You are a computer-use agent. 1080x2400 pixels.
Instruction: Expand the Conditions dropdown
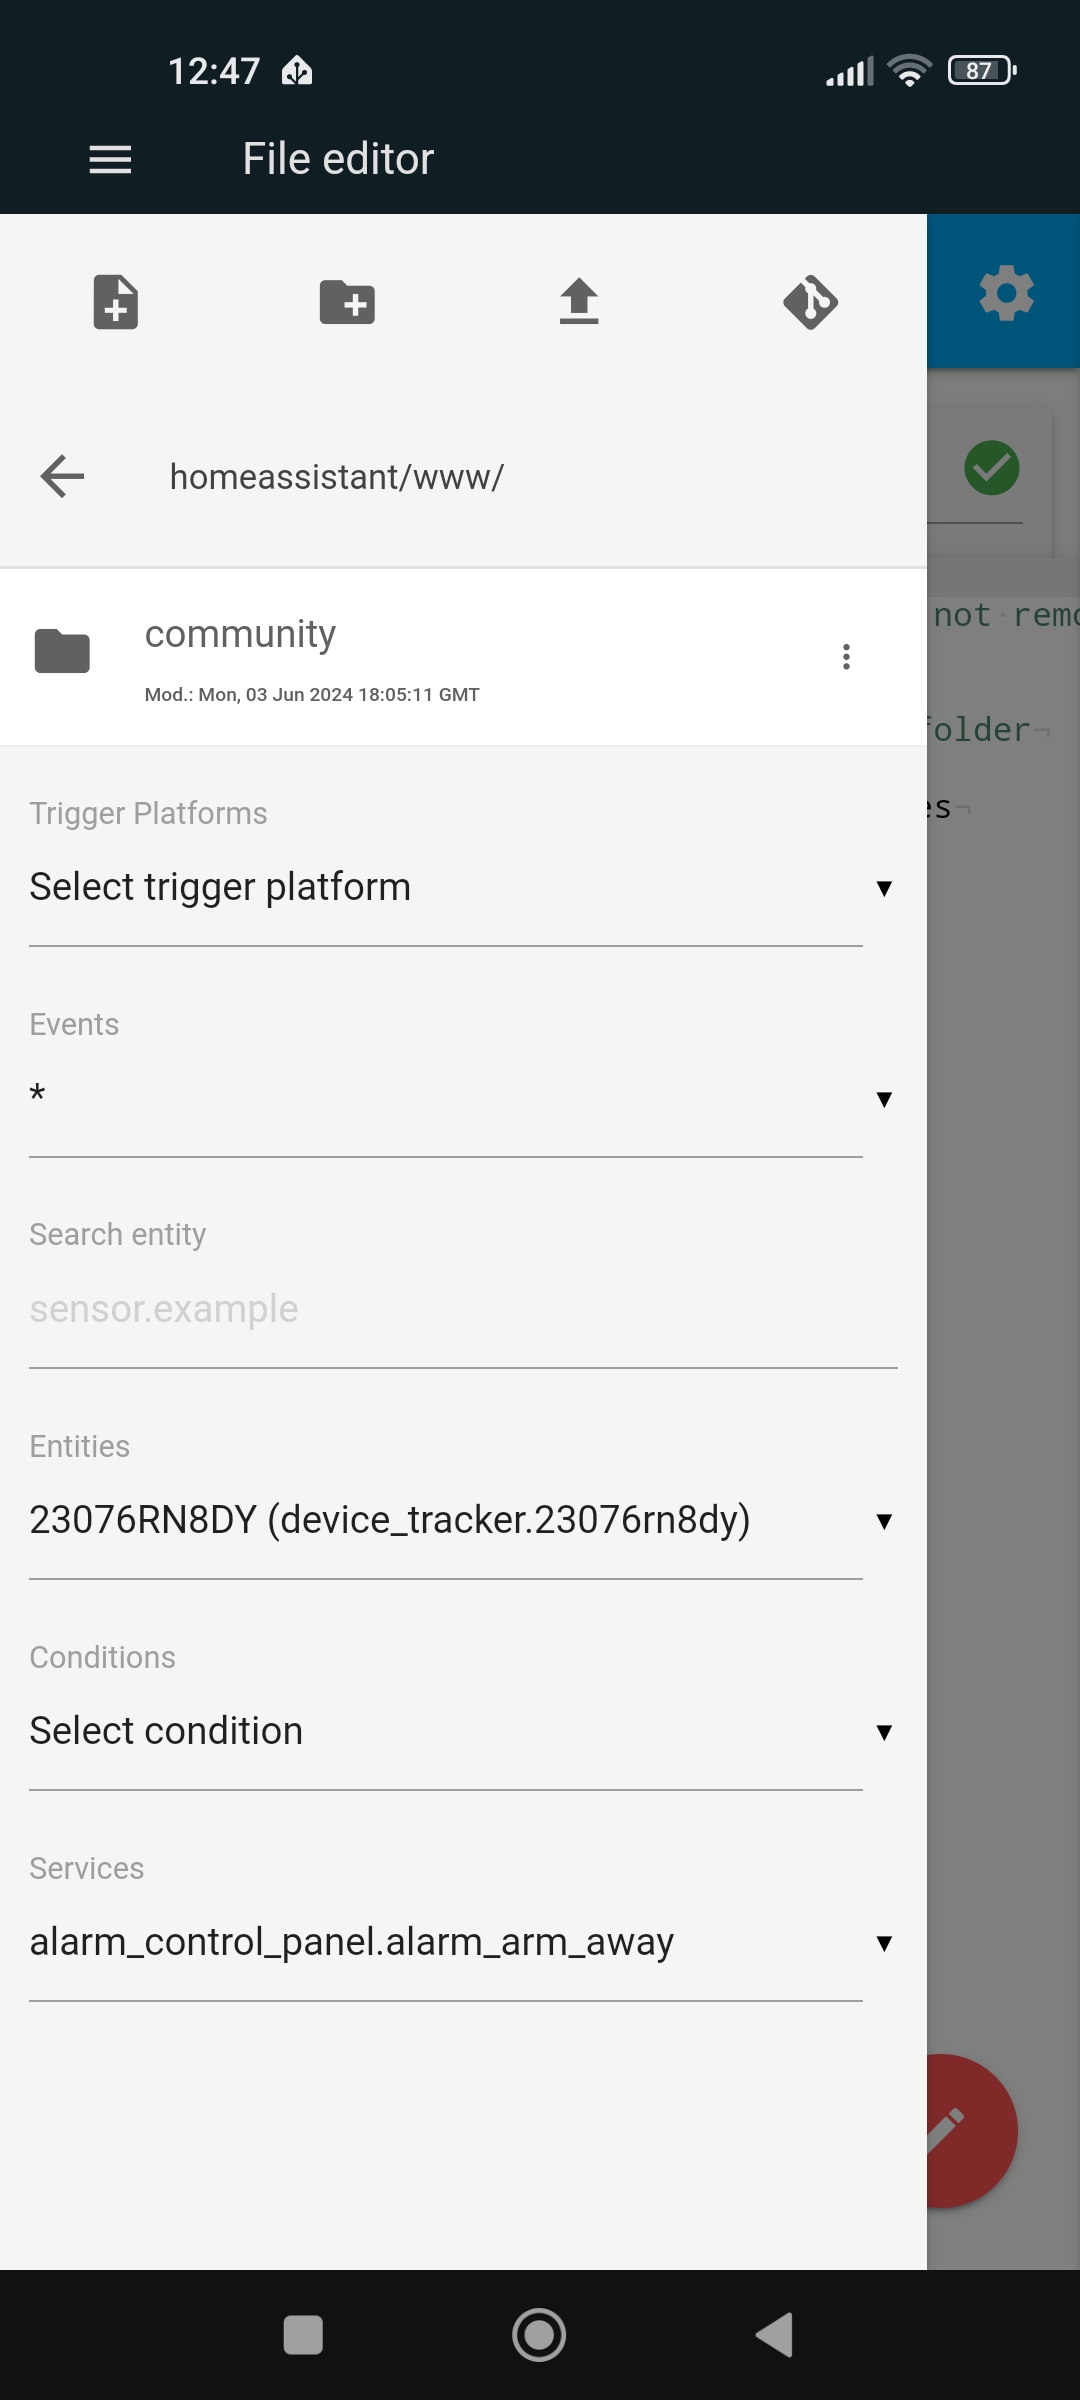pyautogui.click(x=461, y=1731)
